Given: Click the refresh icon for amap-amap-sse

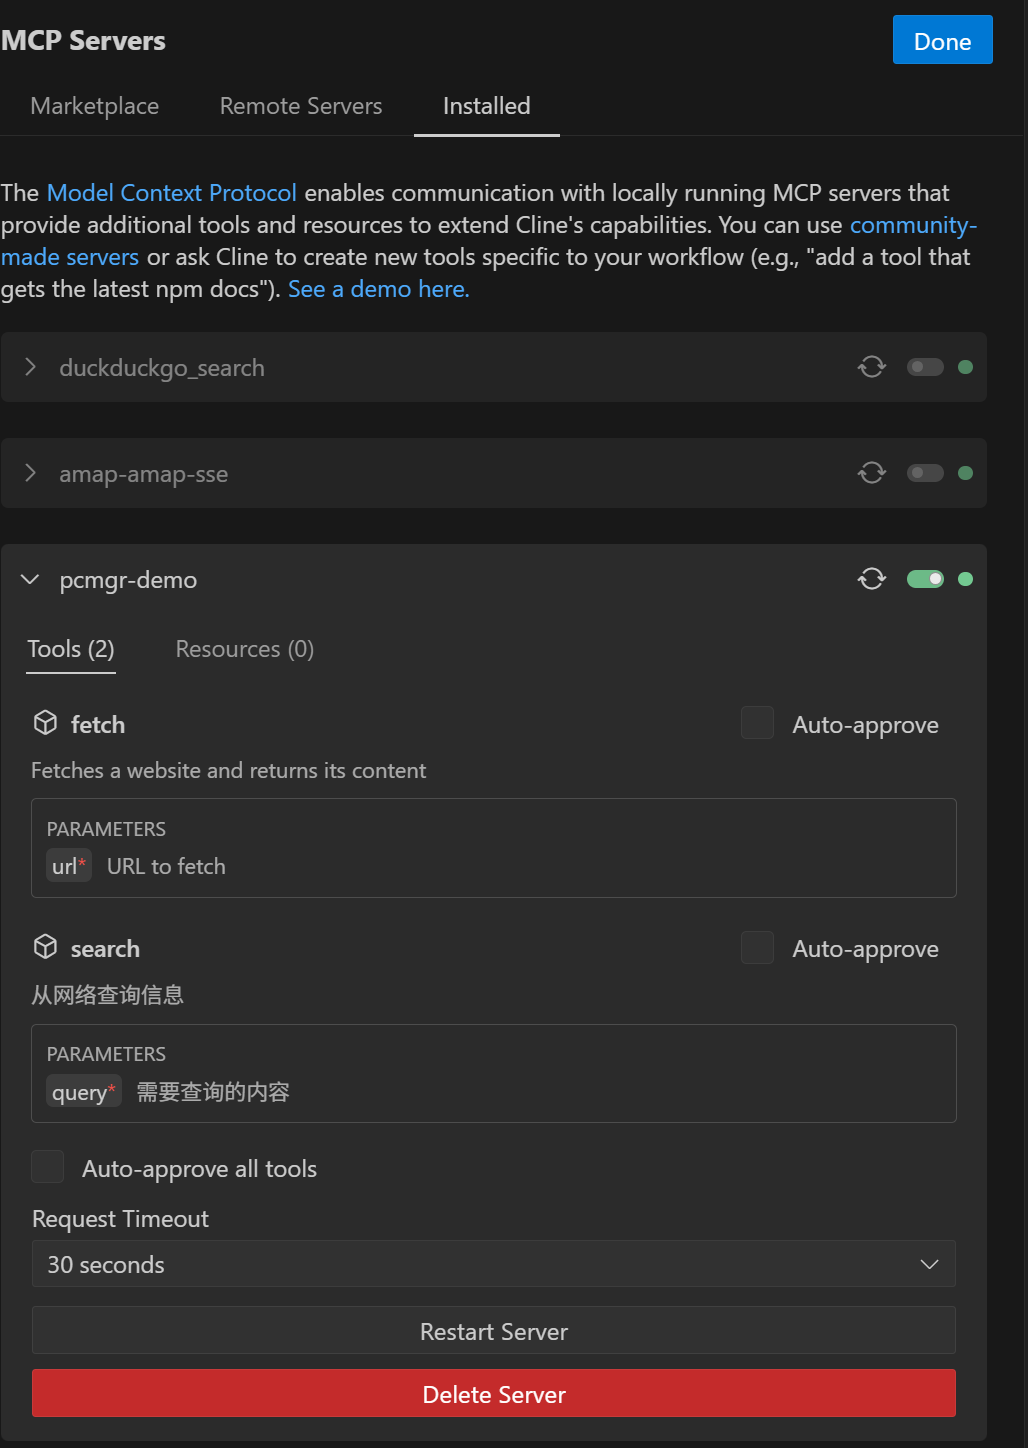Looking at the screenshot, I should (x=872, y=473).
